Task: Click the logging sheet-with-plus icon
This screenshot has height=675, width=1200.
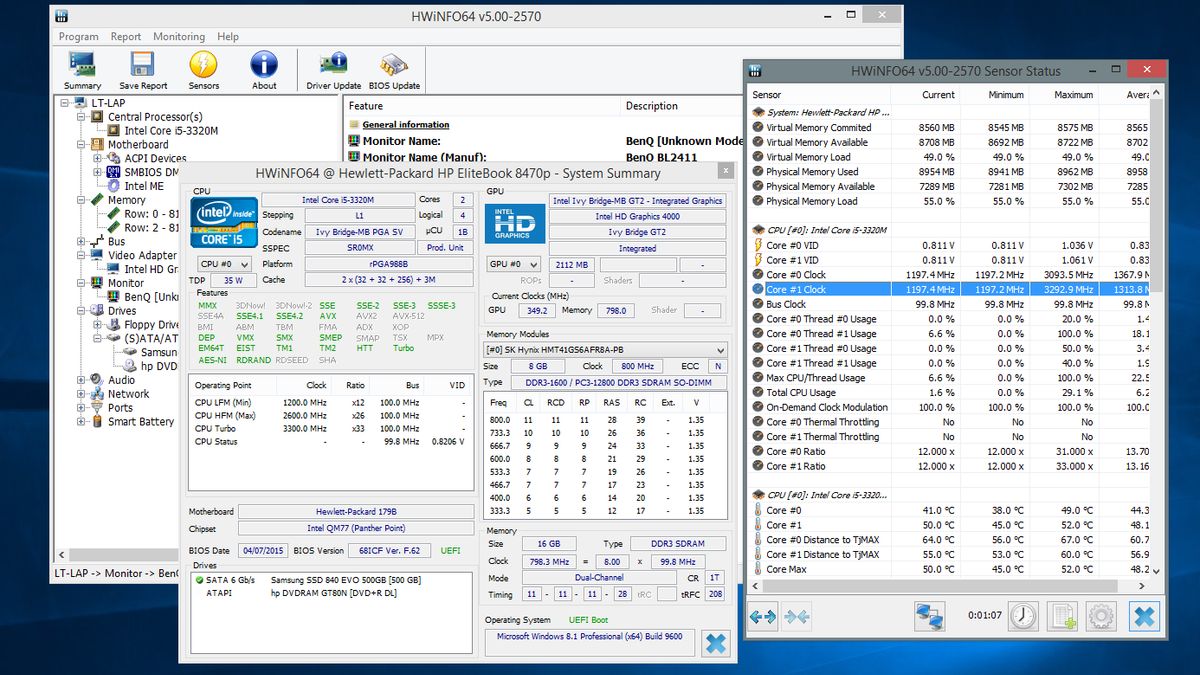Action: click(x=1062, y=616)
